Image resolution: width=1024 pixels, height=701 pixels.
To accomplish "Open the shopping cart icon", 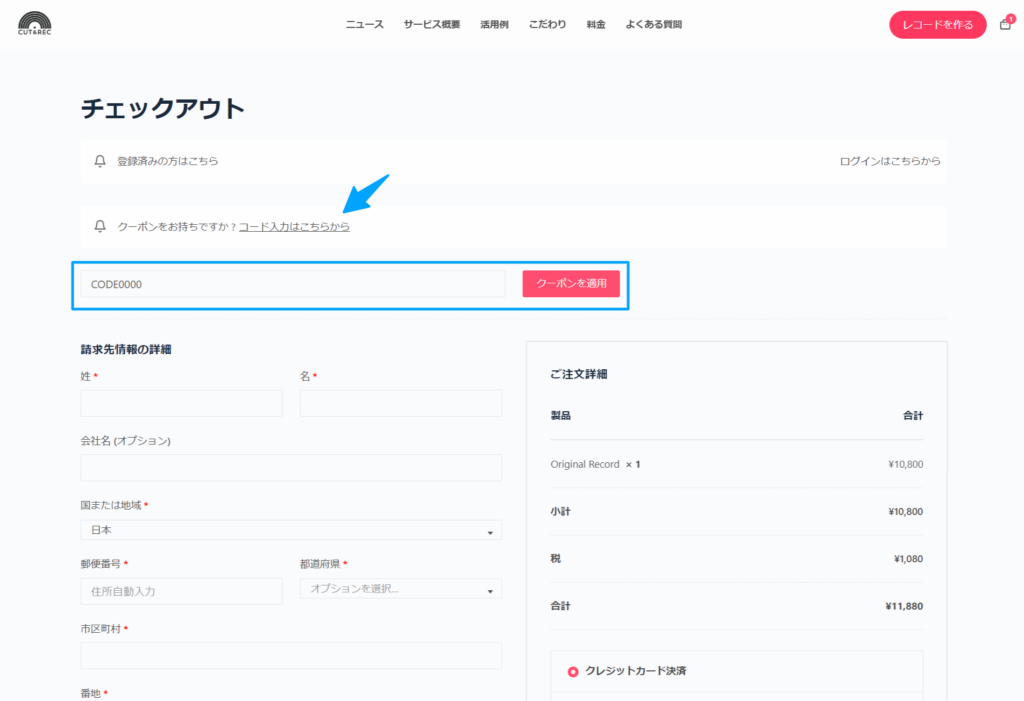I will coord(1005,25).
